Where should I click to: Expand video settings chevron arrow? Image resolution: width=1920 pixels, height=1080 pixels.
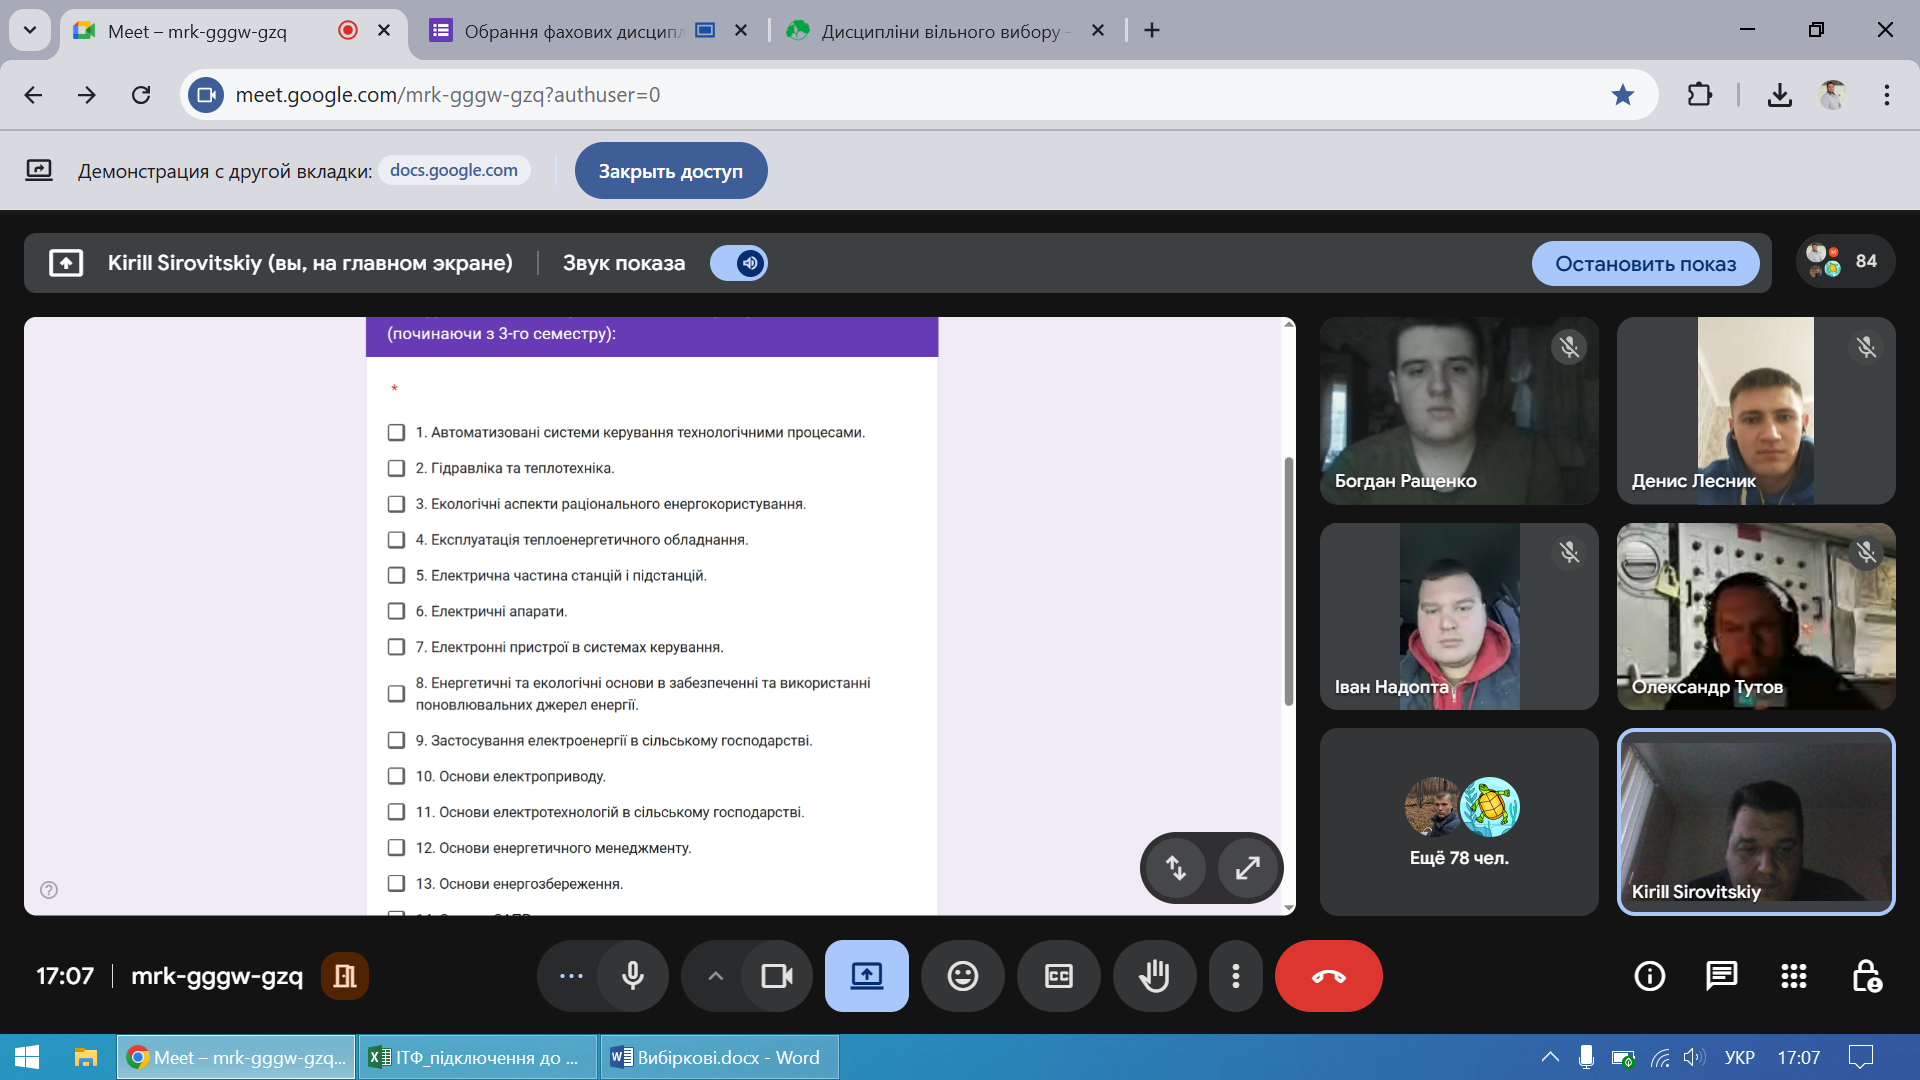pyautogui.click(x=715, y=976)
